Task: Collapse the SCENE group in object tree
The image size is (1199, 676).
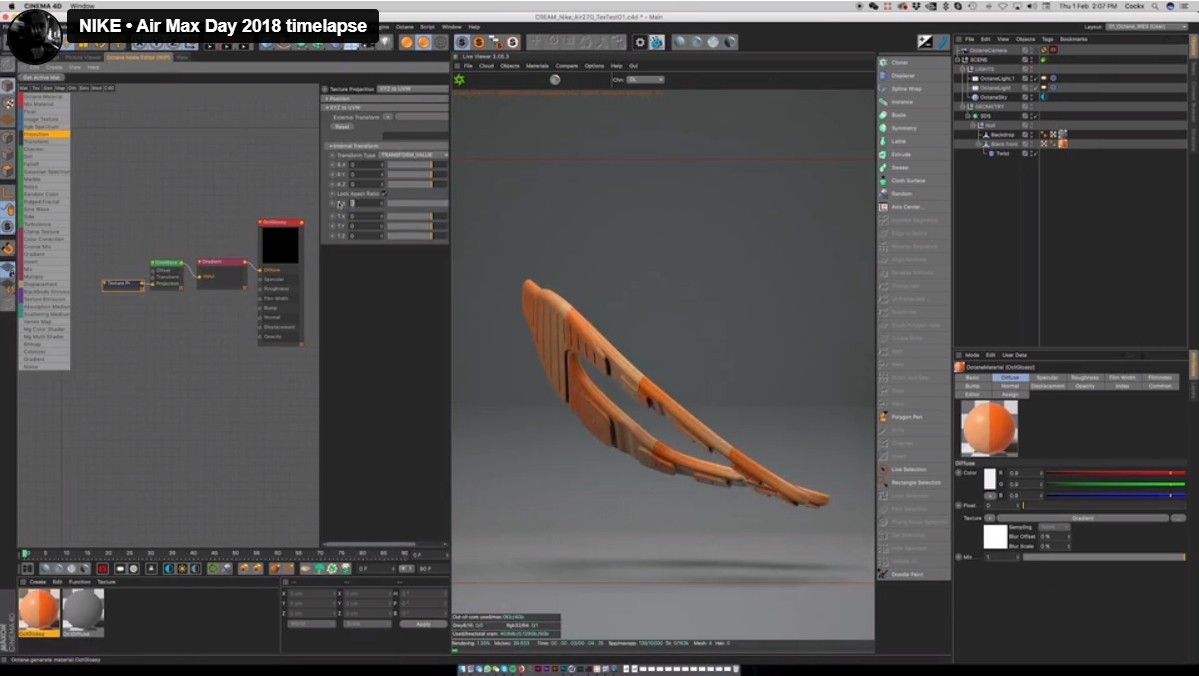Action: [x=958, y=60]
